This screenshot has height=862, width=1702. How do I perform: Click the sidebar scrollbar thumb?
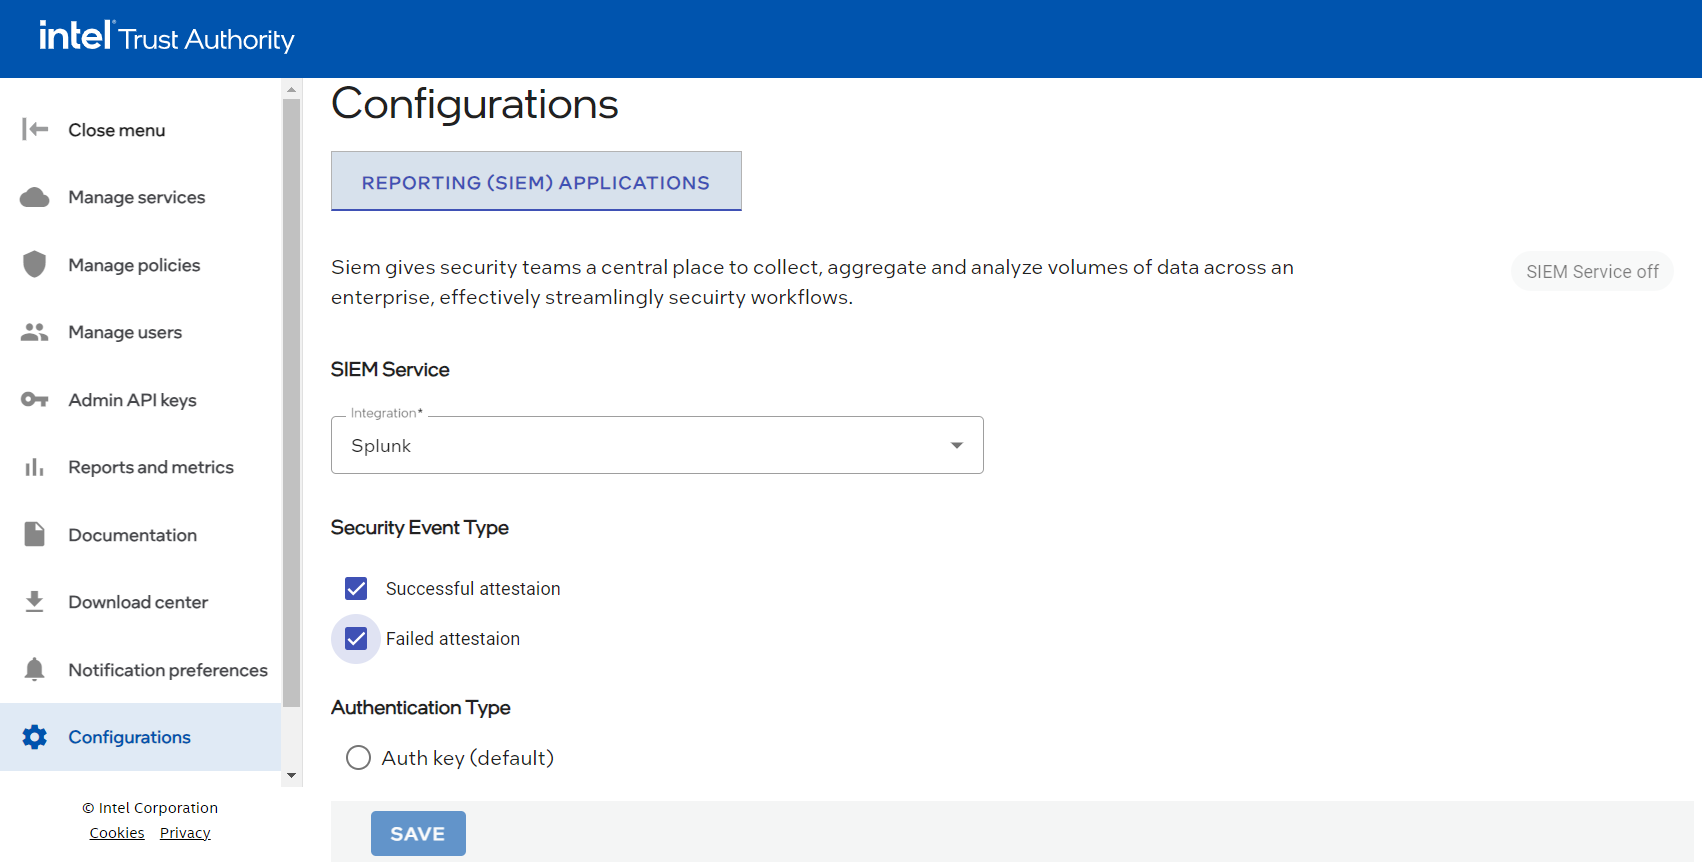point(291,403)
